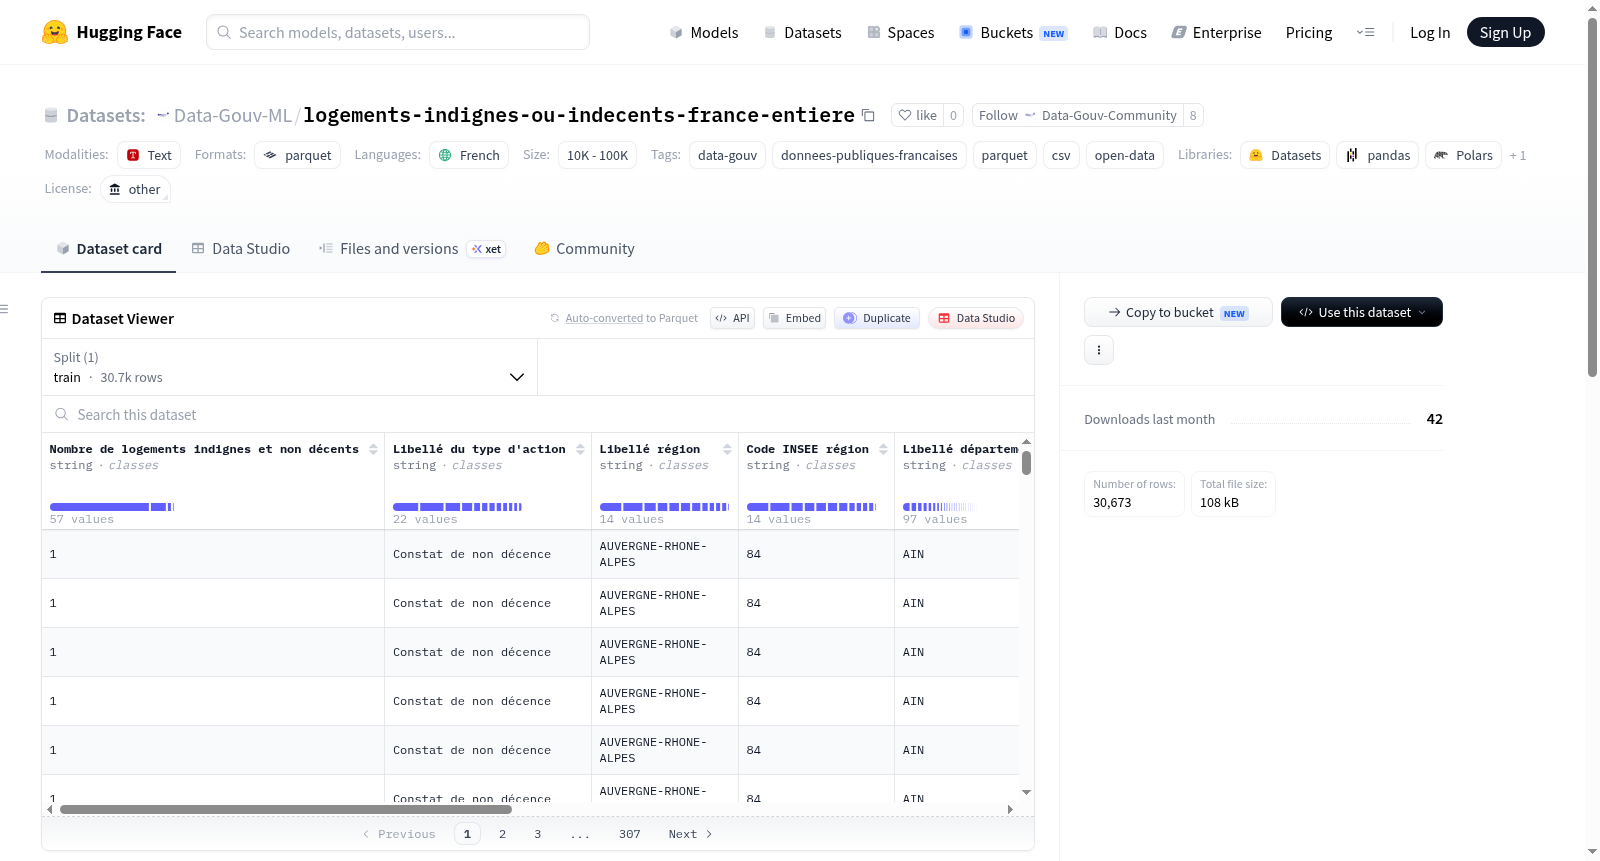This screenshot has width=1600, height=861.
Task: Open Enterprise in the top navigation
Action: pyautogui.click(x=1217, y=33)
